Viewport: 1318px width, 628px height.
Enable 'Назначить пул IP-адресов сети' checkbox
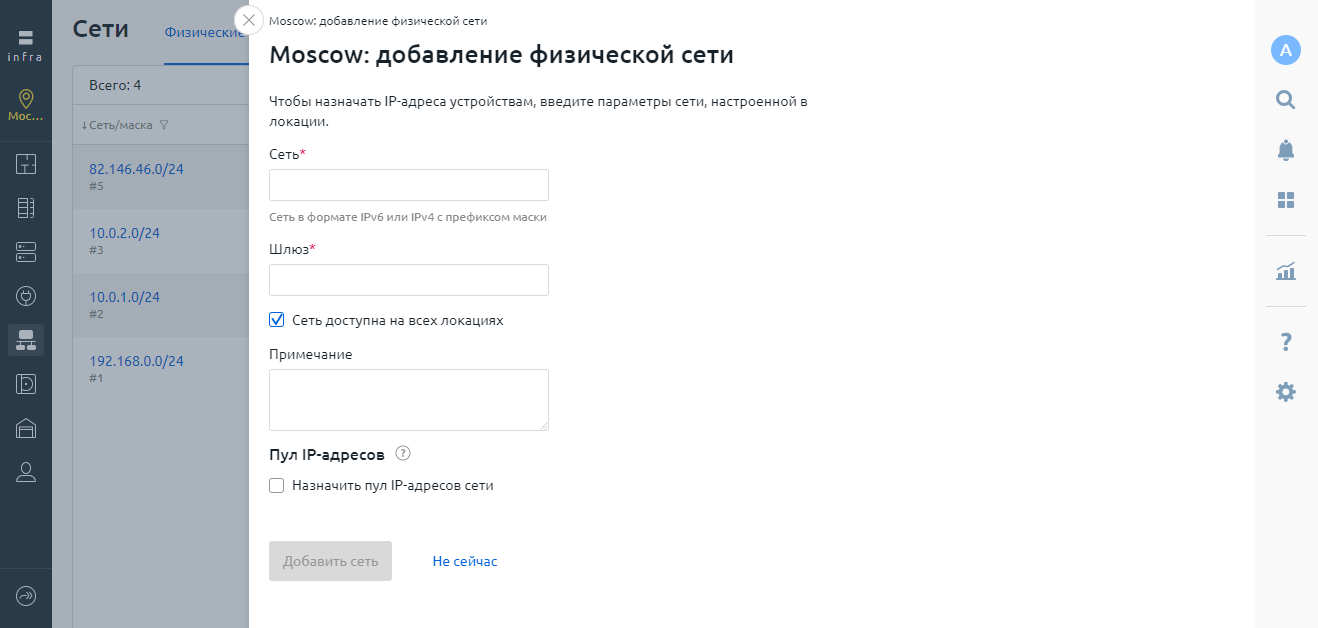pyautogui.click(x=277, y=486)
